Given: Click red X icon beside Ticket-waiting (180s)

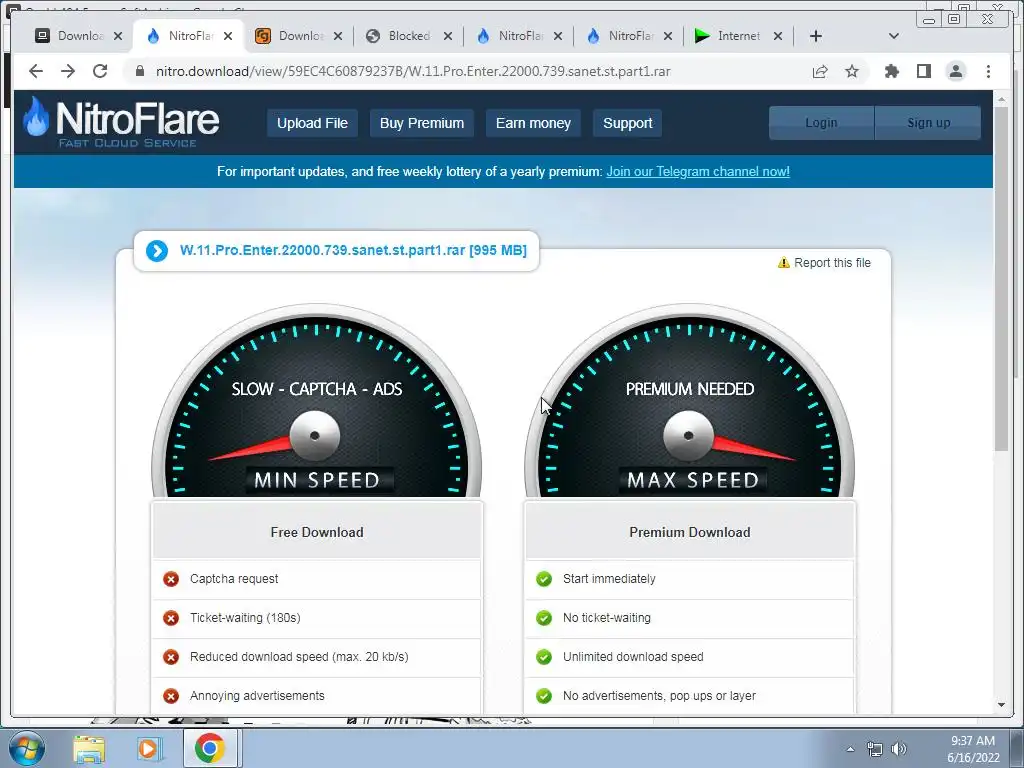Looking at the screenshot, I should (x=171, y=618).
